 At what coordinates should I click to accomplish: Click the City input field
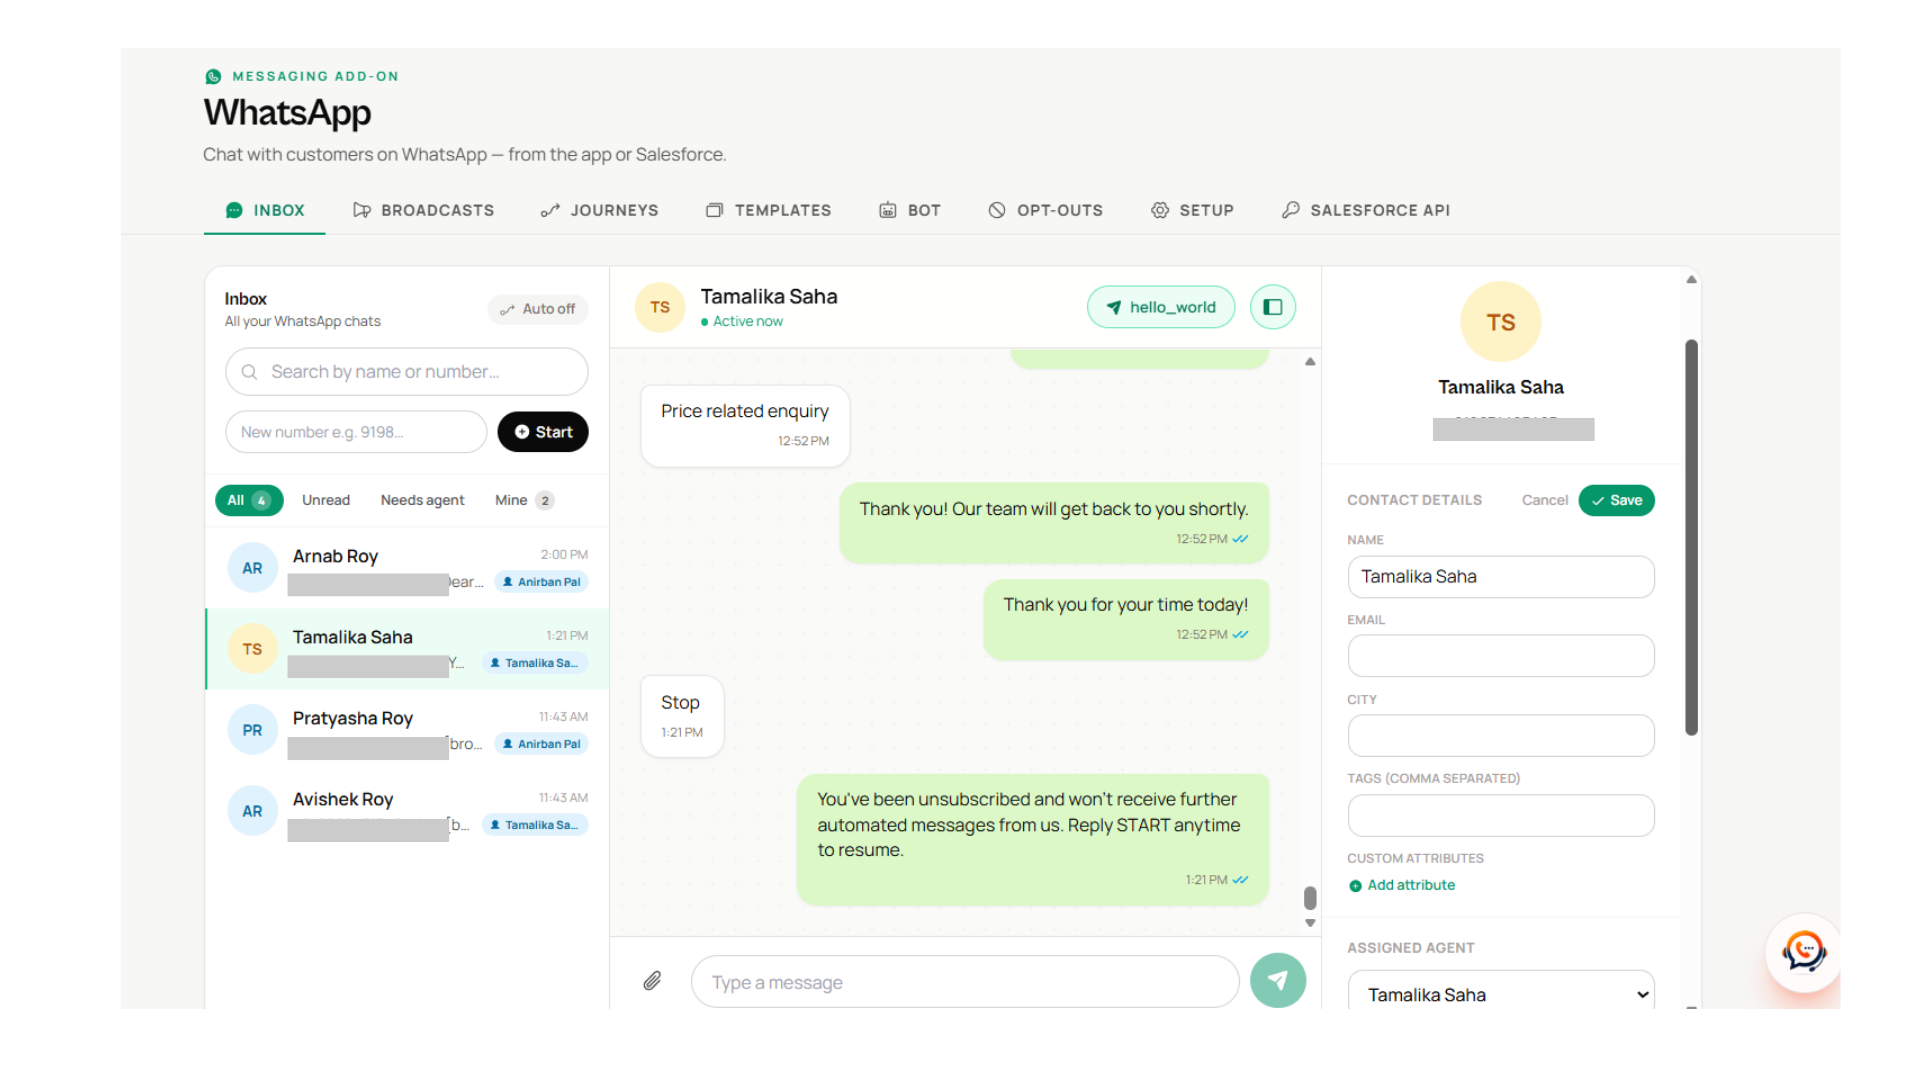[1500, 736]
